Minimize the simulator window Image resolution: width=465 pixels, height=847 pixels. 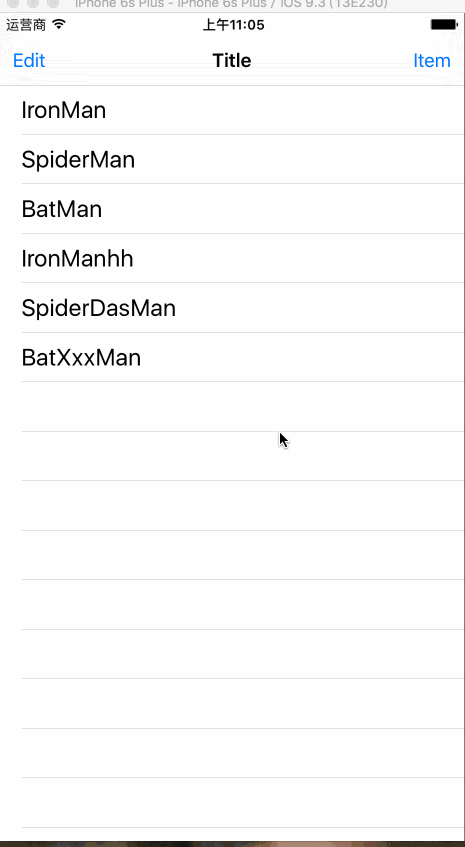click(32, 3)
